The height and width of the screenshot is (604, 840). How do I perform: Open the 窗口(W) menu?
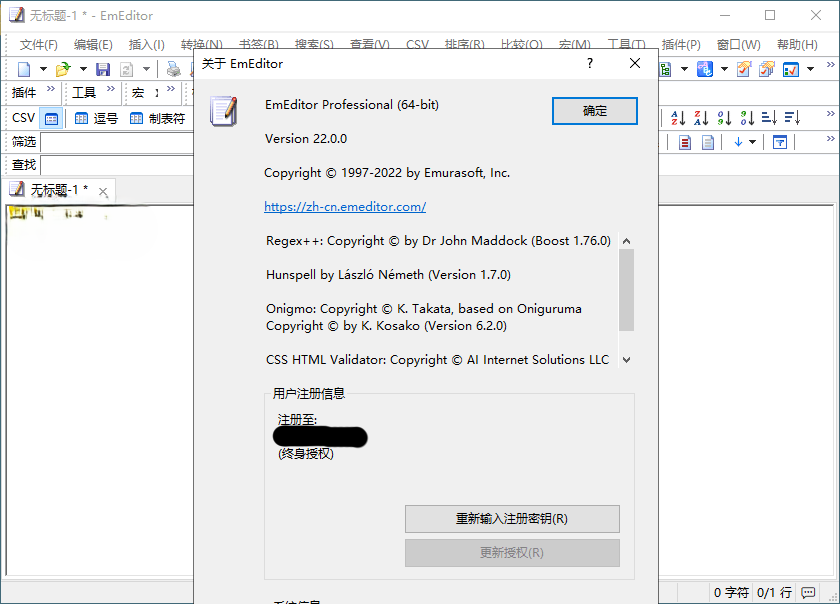[x=739, y=44]
